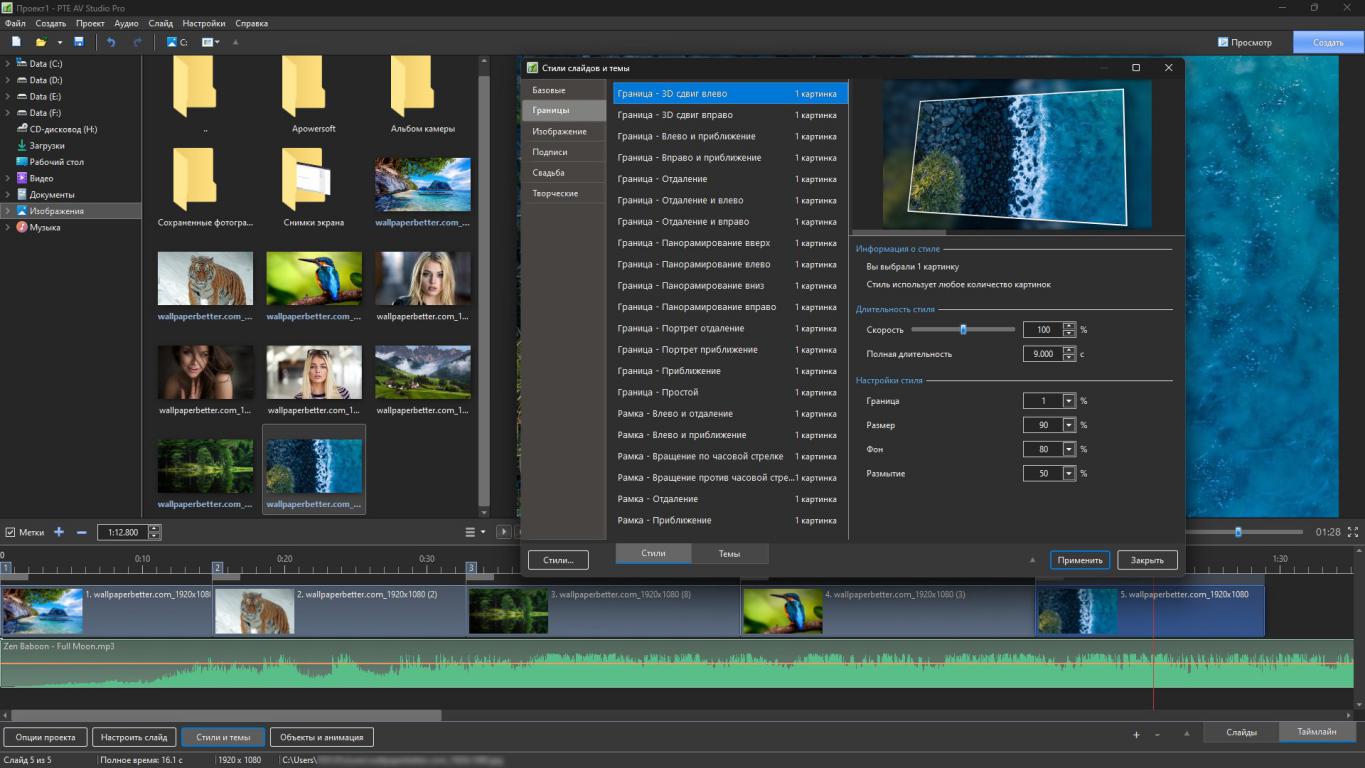Click the save project floppy disk icon

click(79, 42)
